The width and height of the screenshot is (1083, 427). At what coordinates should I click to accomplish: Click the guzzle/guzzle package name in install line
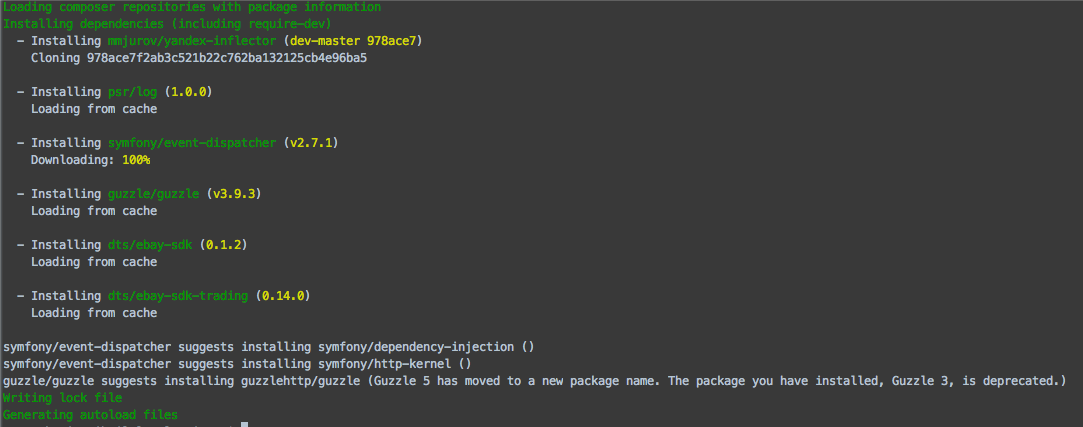click(153, 194)
